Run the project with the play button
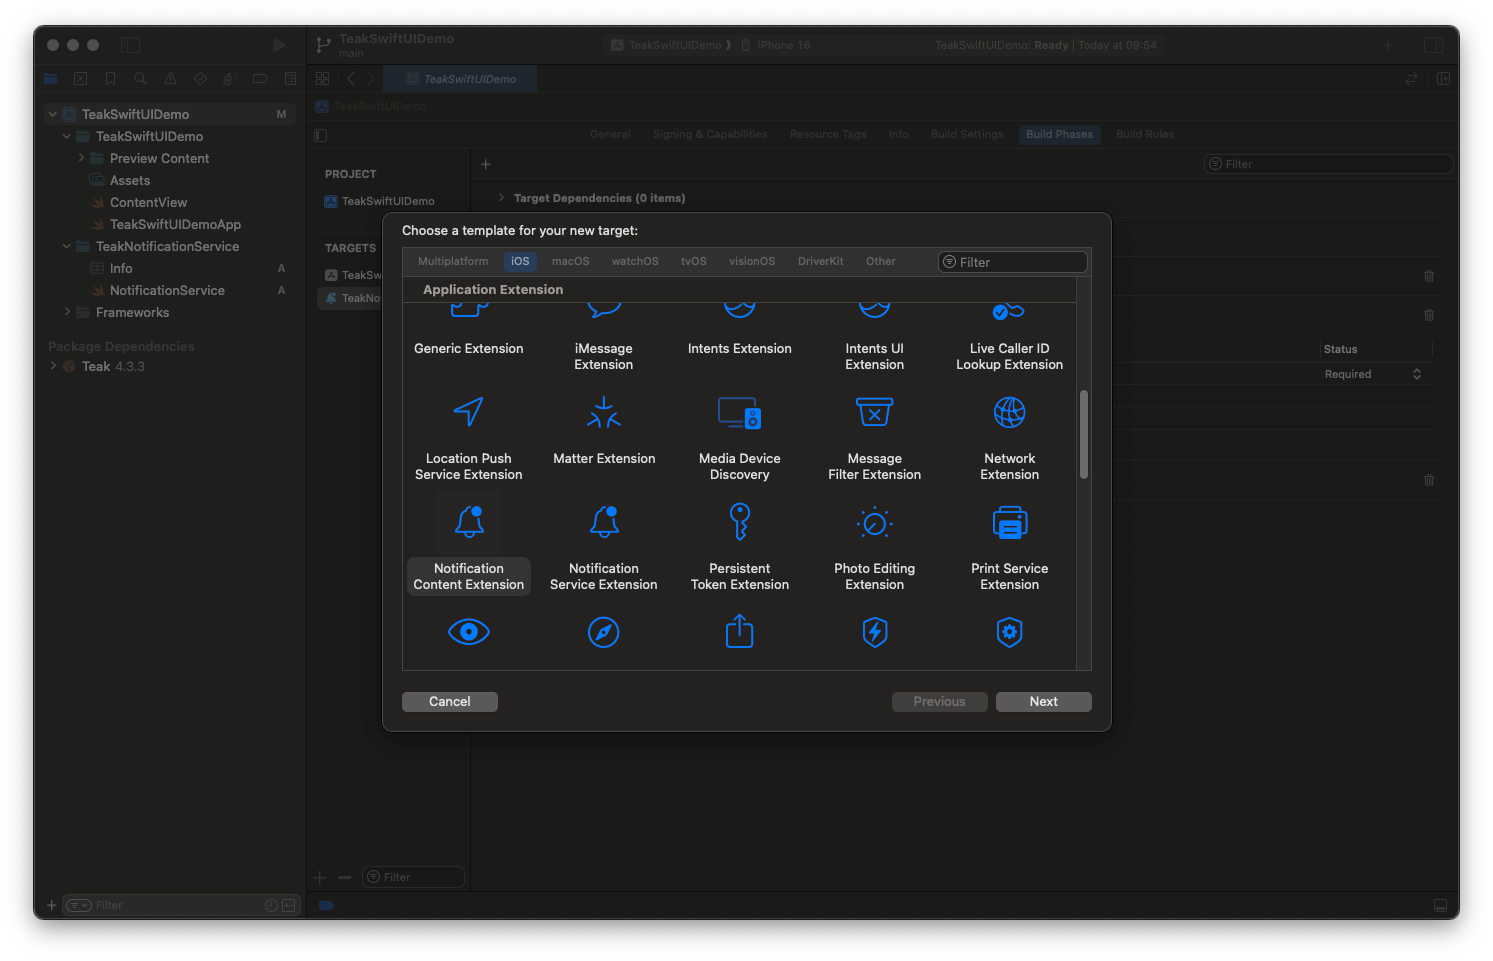 pyautogui.click(x=280, y=45)
